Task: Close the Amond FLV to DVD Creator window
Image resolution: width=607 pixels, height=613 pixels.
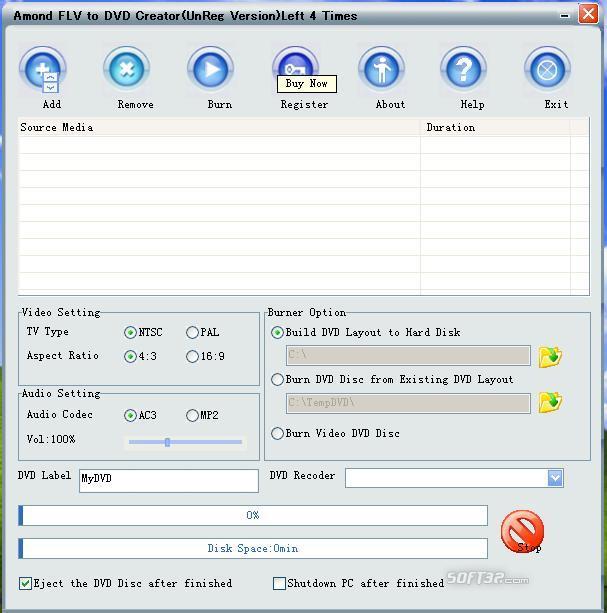Action: tap(588, 14)
